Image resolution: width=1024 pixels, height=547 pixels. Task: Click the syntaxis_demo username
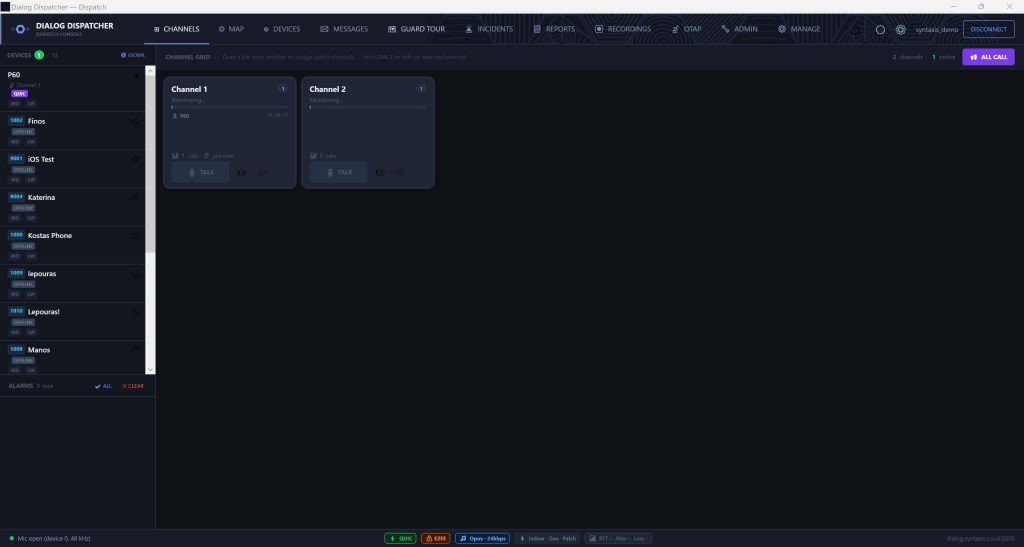(x=936, y=30)
